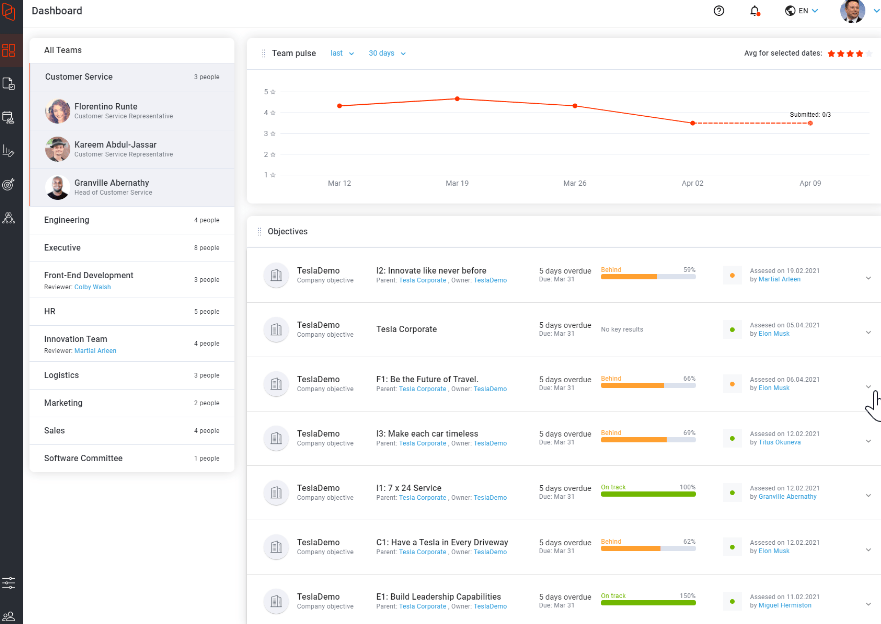Select the Sales team
881x624 pixels.
[x=131, y=431]
